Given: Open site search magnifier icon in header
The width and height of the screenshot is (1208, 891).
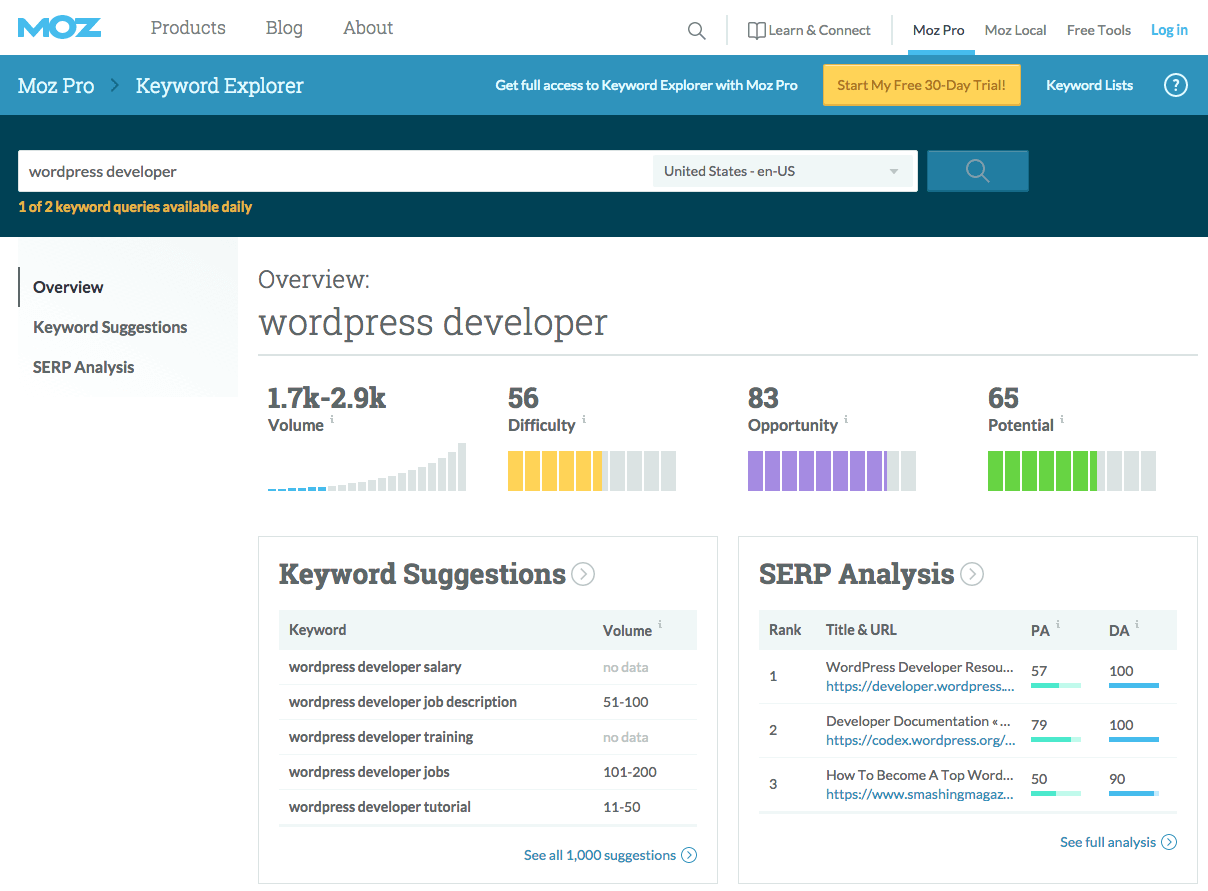Looking at the screenshot, I should point(697,31).
